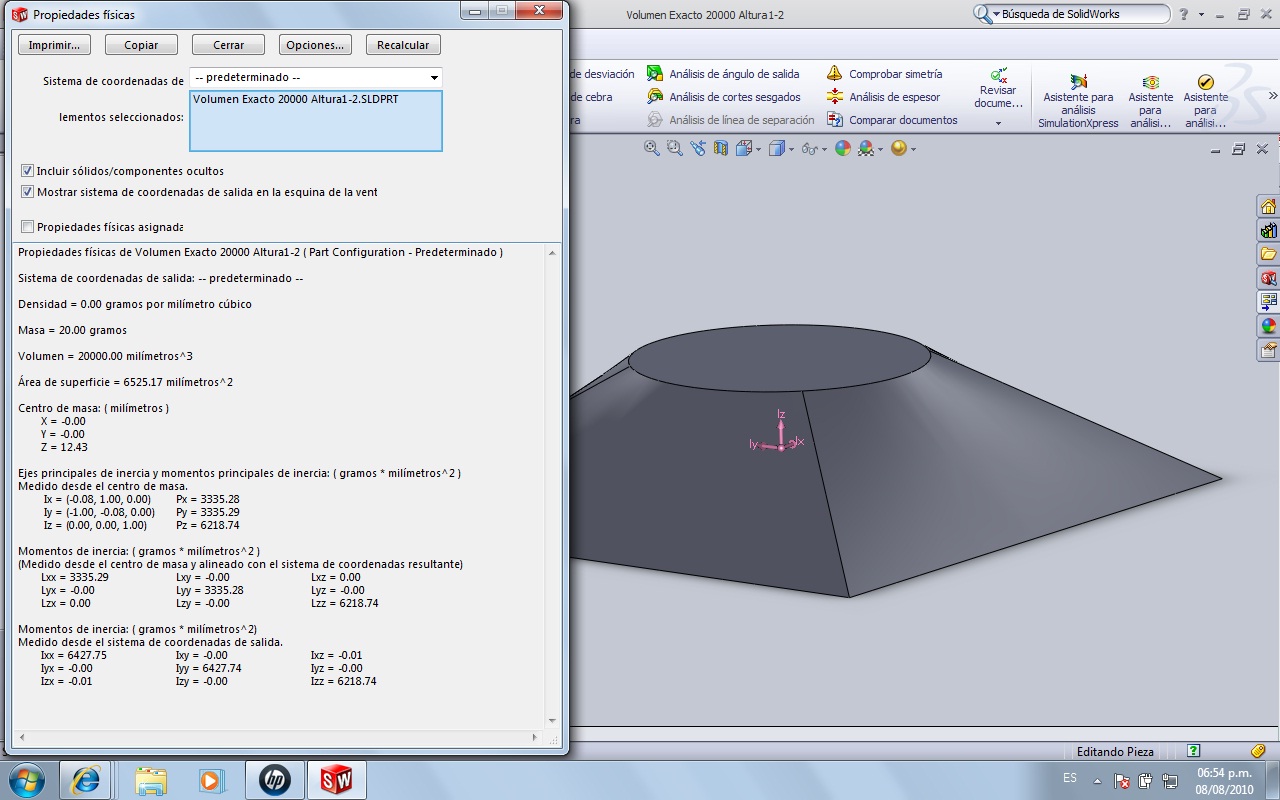Open Help dropdown arrow beside question mark

pyautogui.click(x=1201, y=14)
